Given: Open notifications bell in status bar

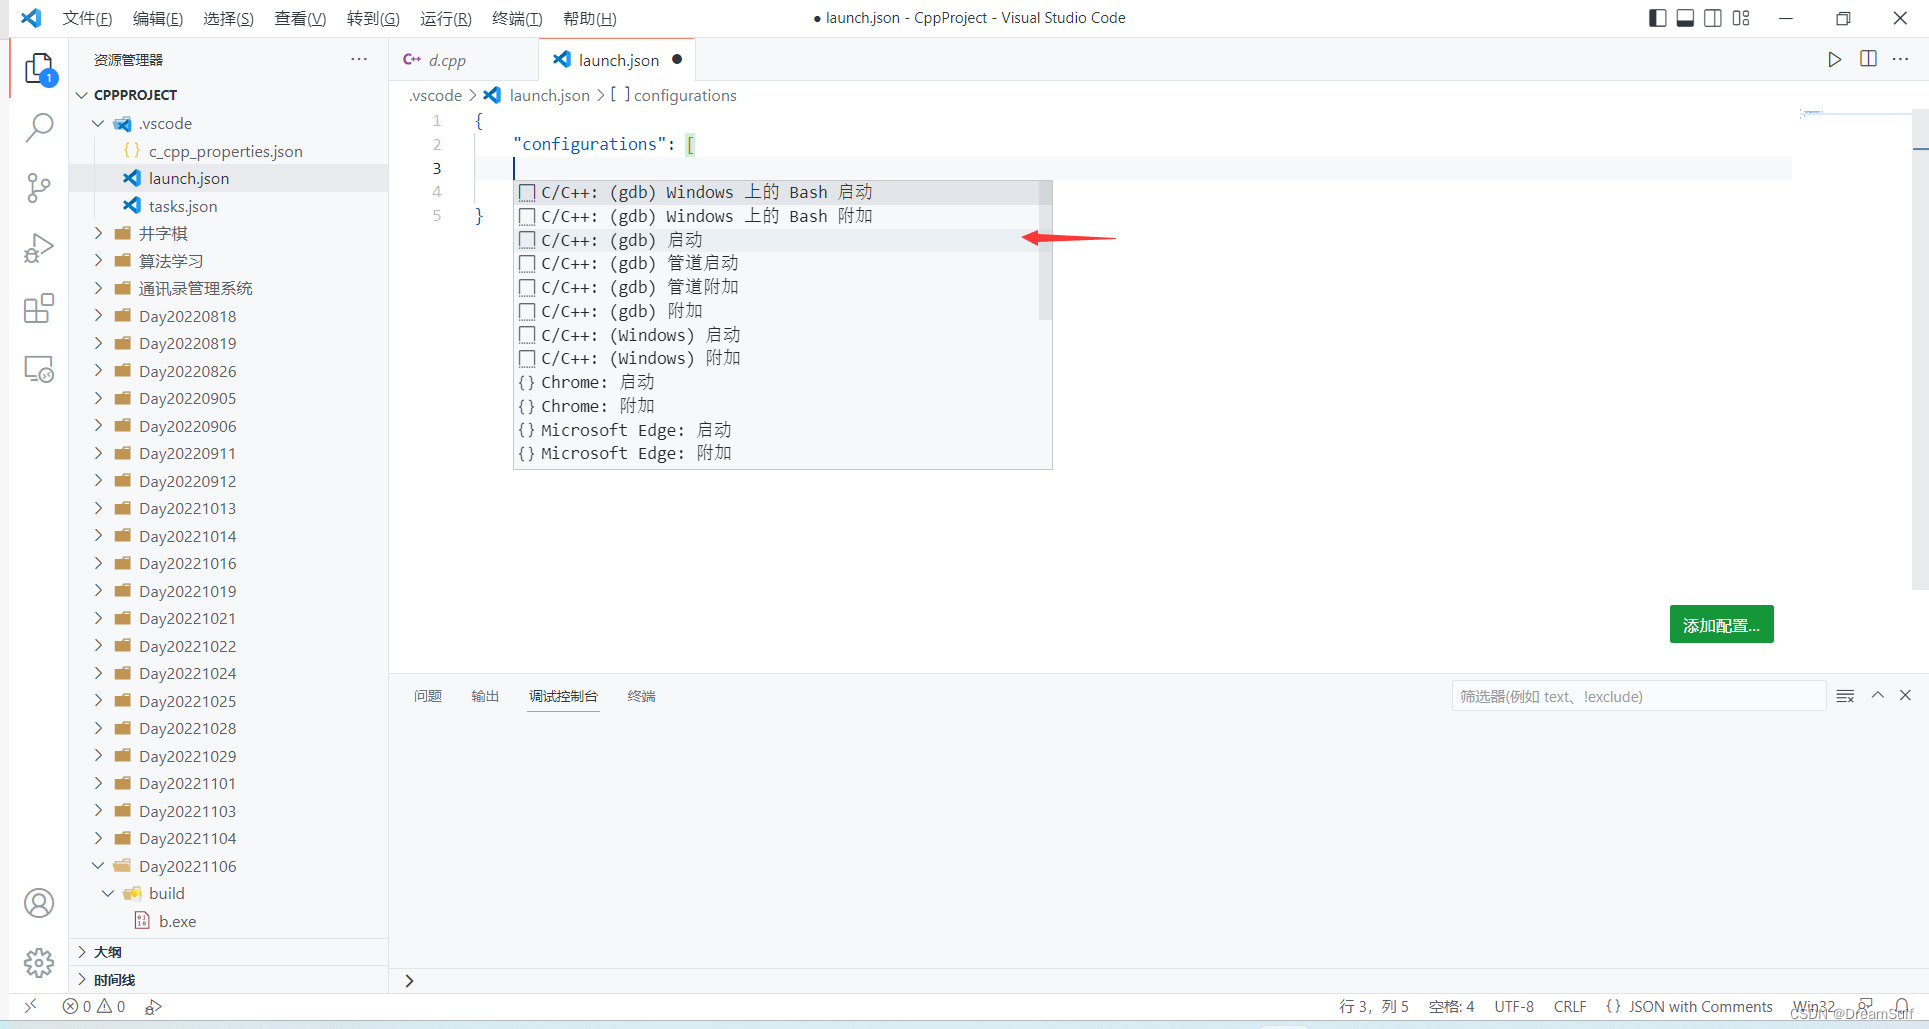Looking at the screenshot, I should coord(1901,1006).
